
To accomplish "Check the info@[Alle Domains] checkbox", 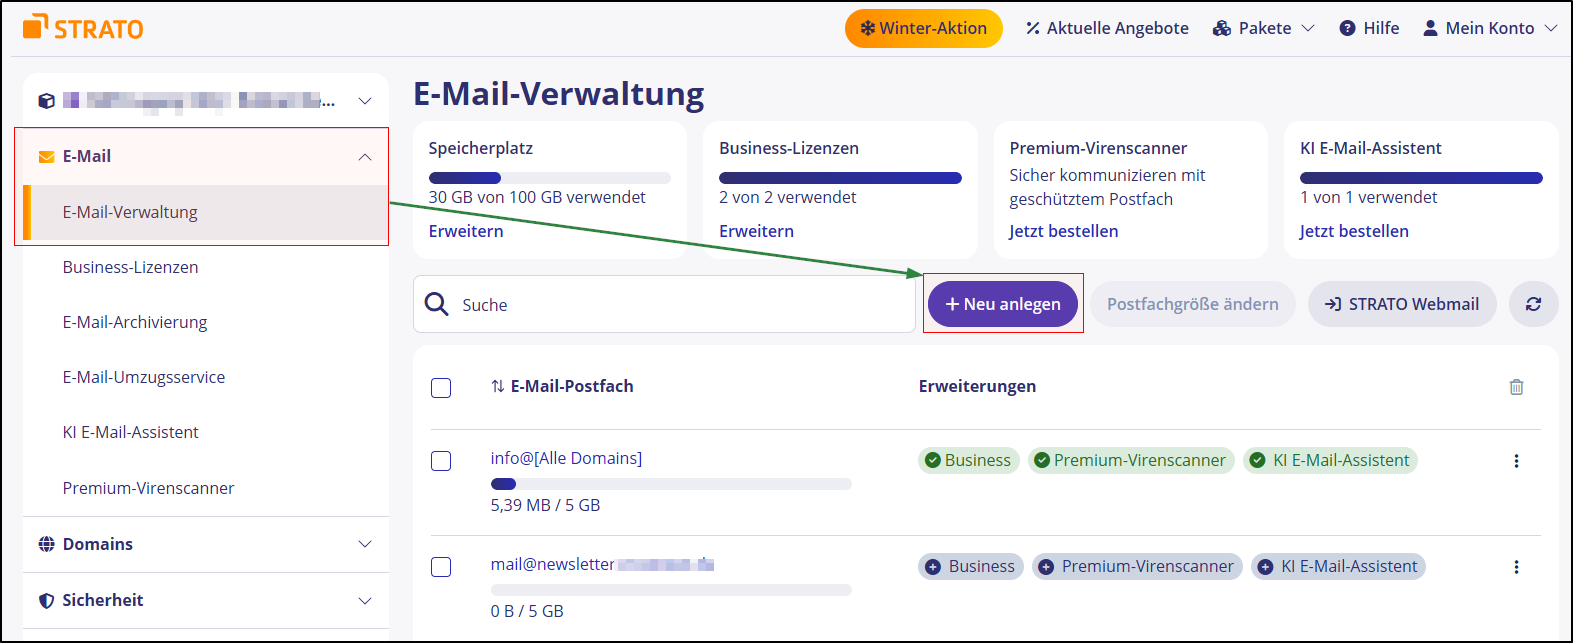I will click(441, 461).
